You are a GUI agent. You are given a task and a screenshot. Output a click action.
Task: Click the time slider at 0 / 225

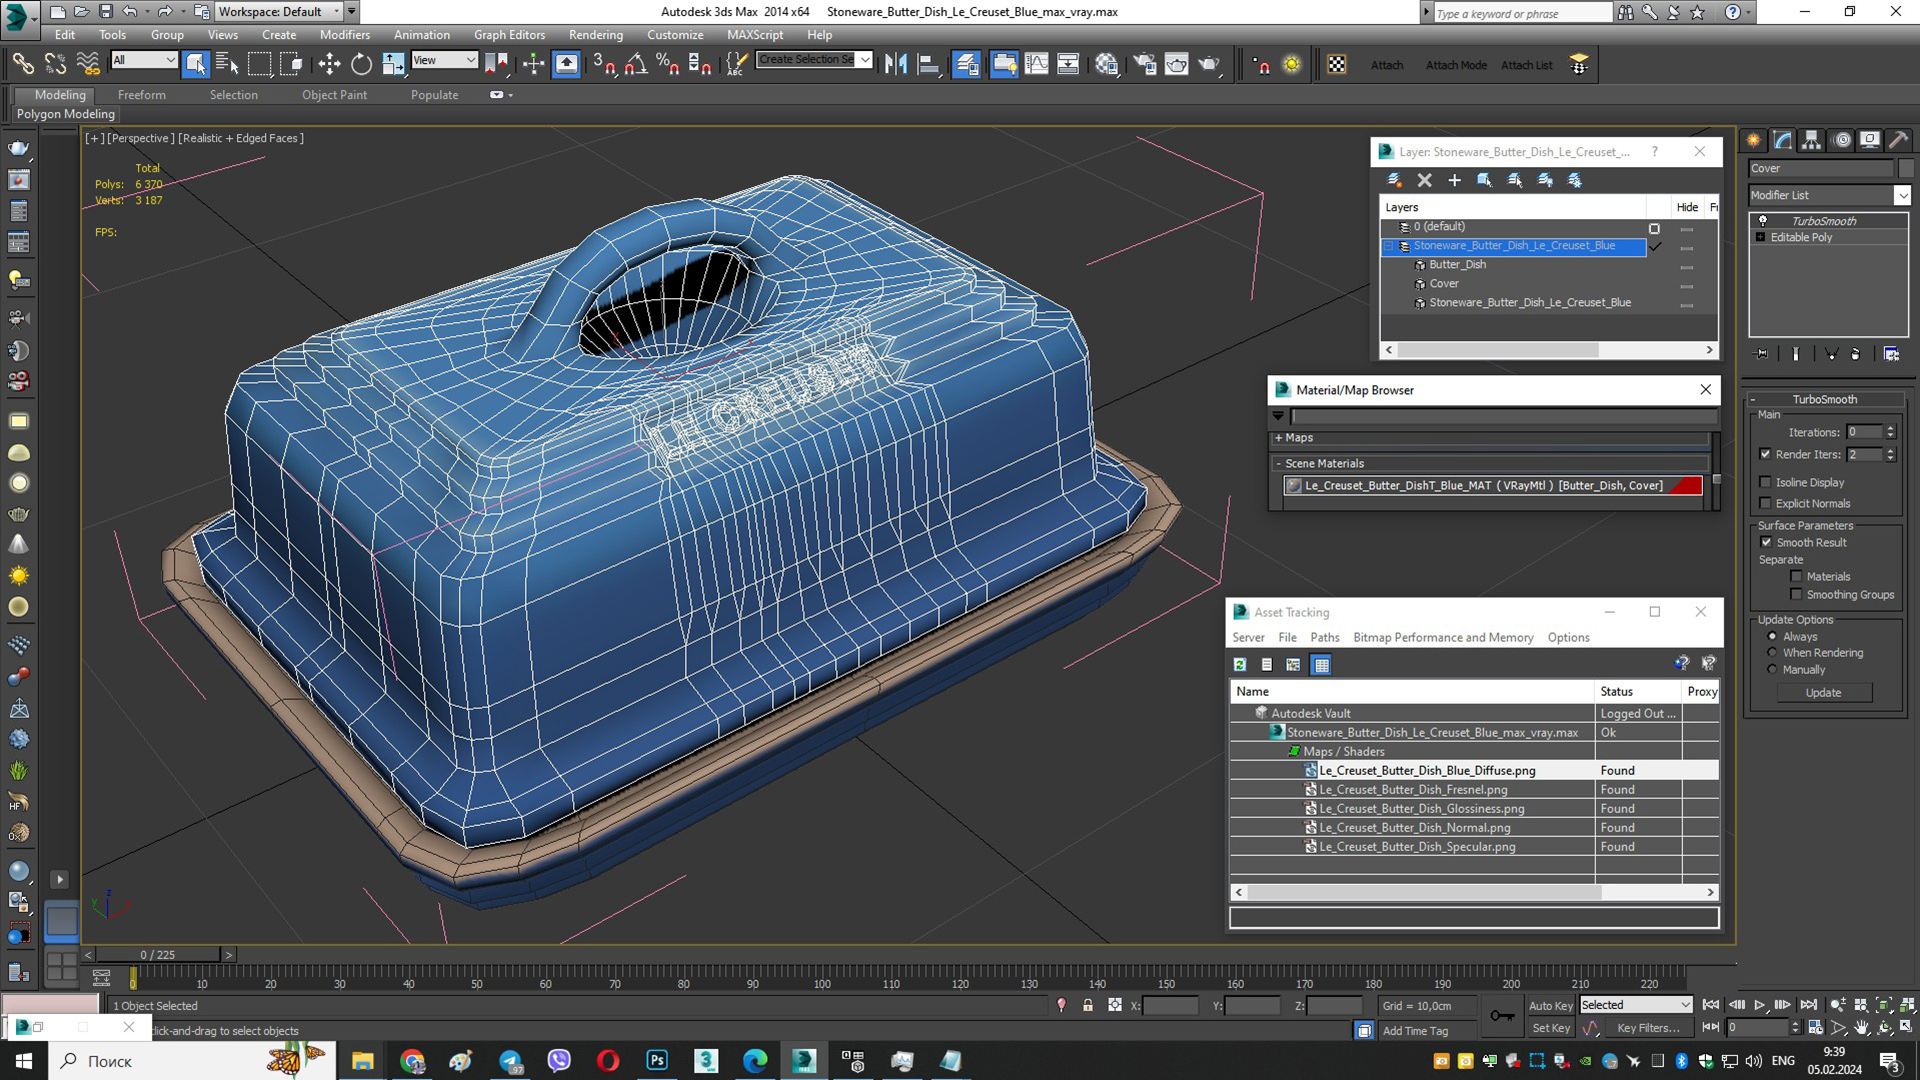tap(158, 955)
